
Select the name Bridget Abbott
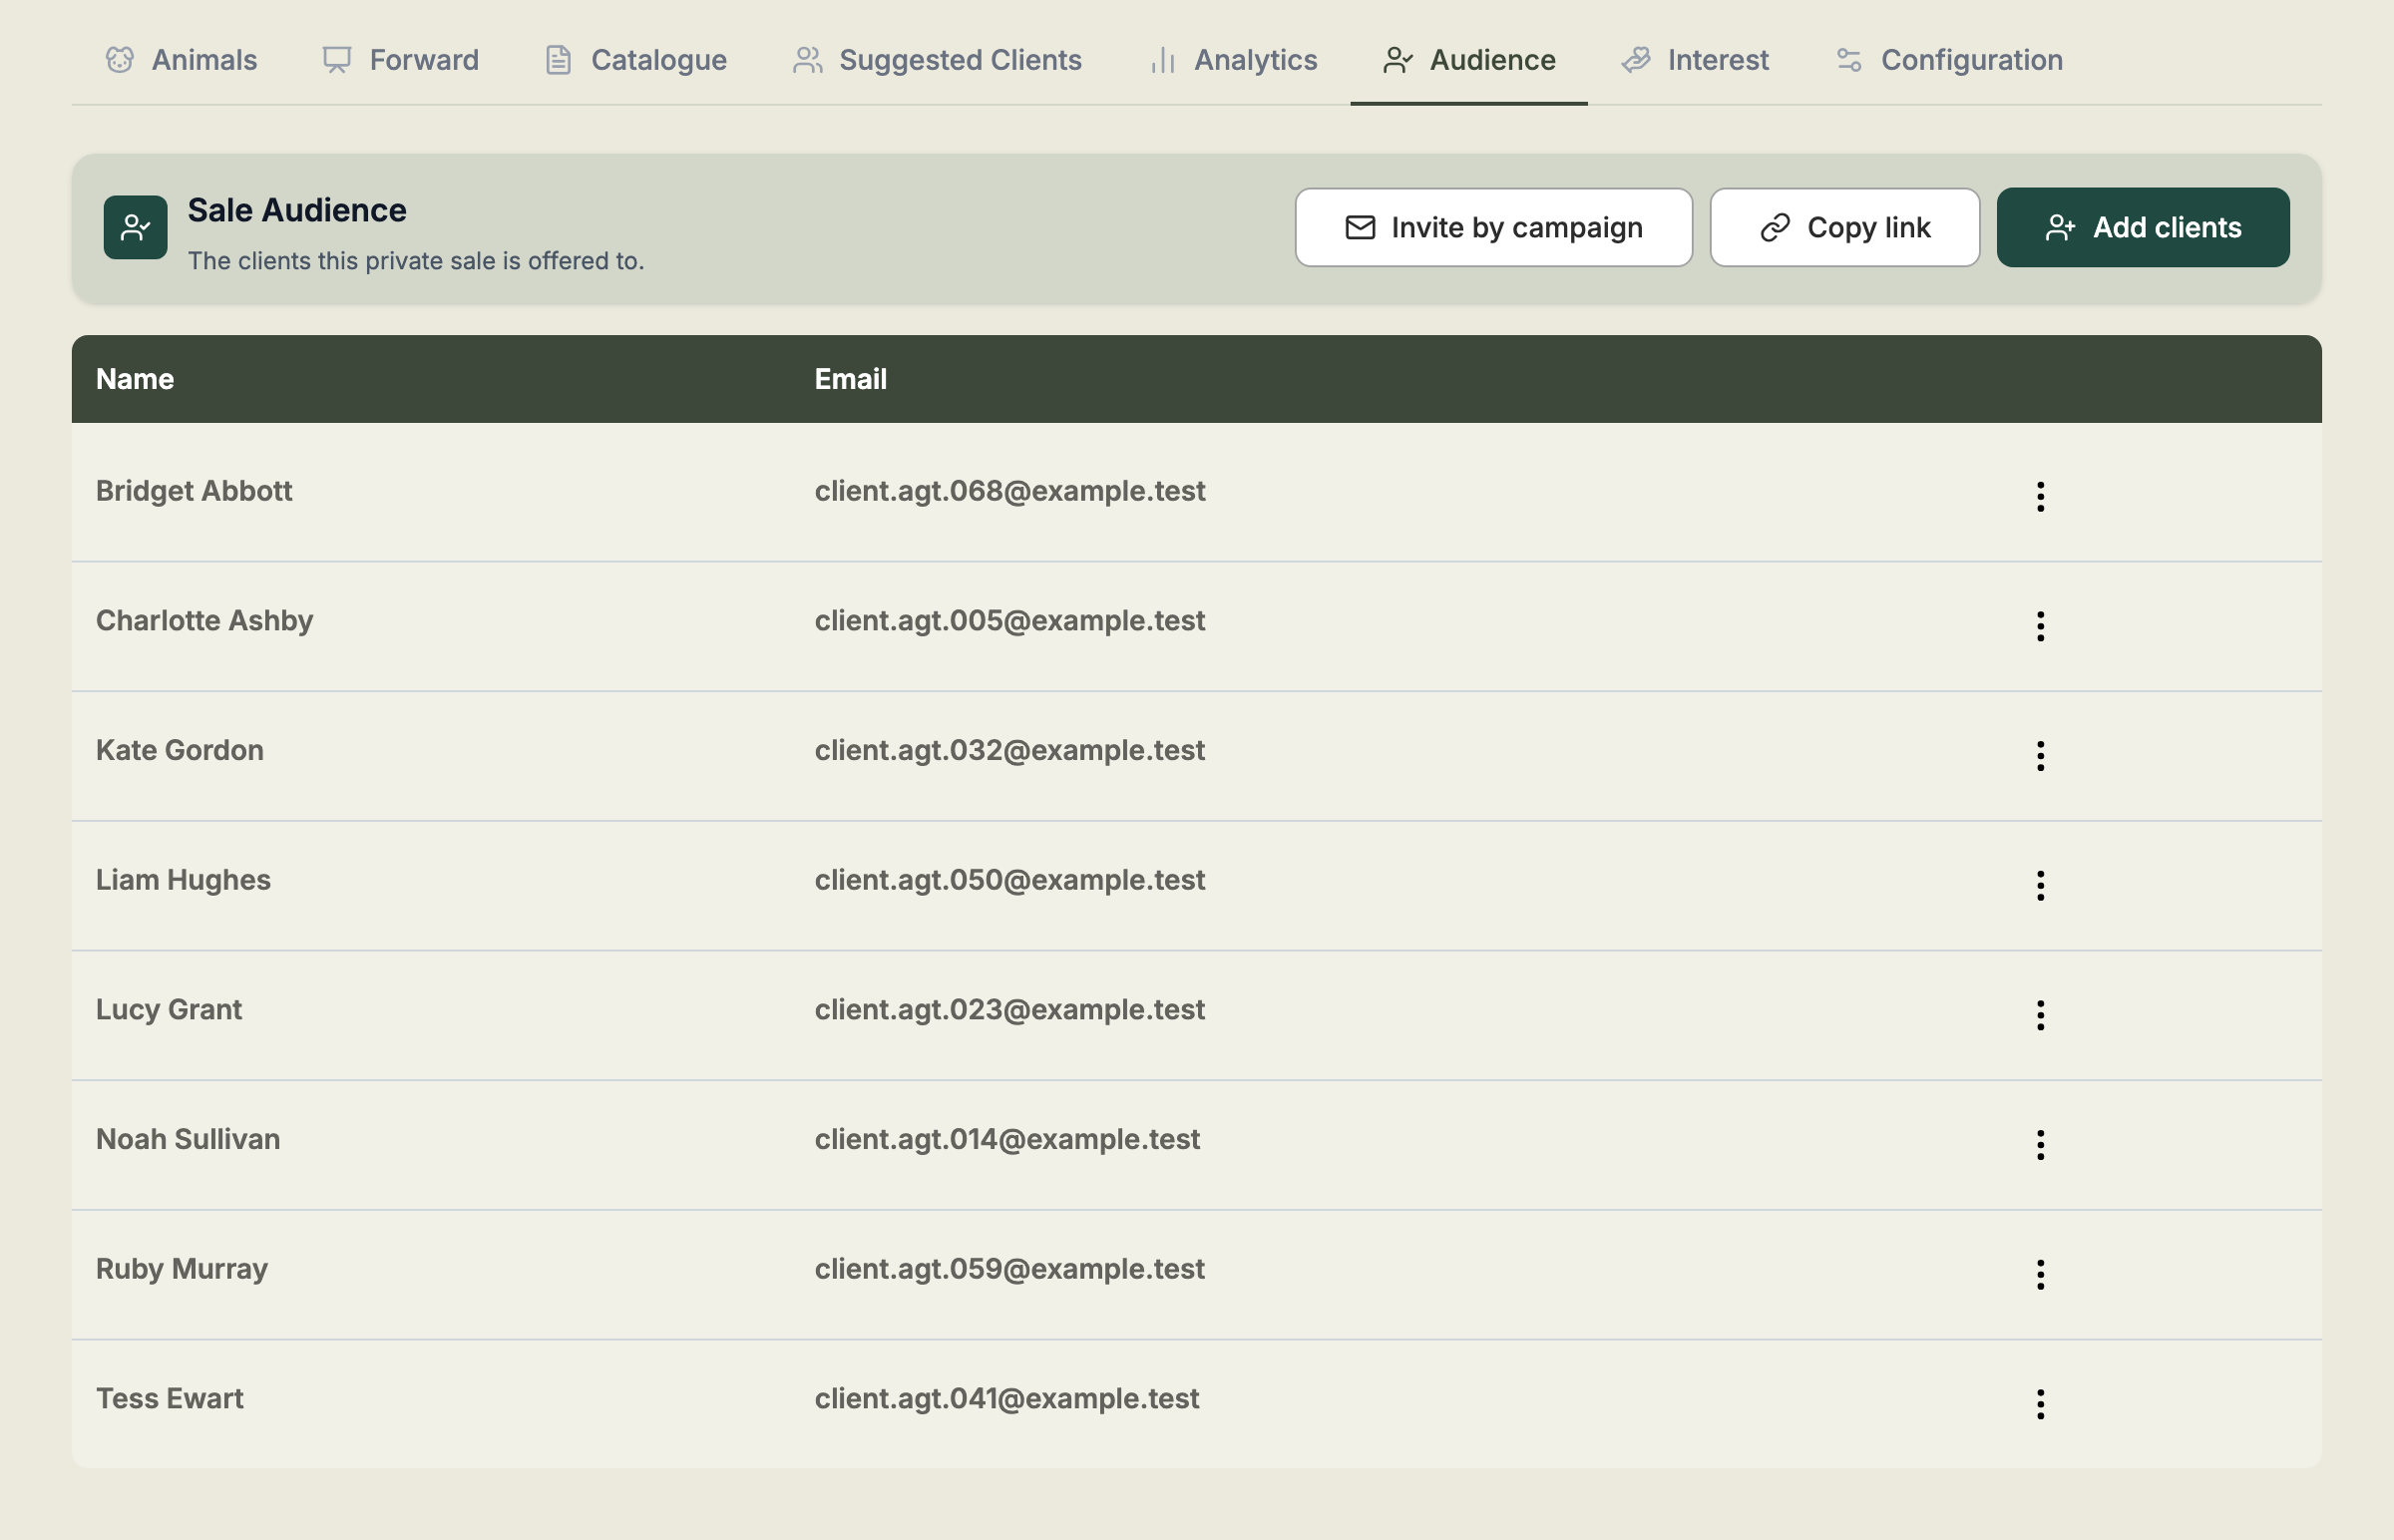tap(194, 491)
